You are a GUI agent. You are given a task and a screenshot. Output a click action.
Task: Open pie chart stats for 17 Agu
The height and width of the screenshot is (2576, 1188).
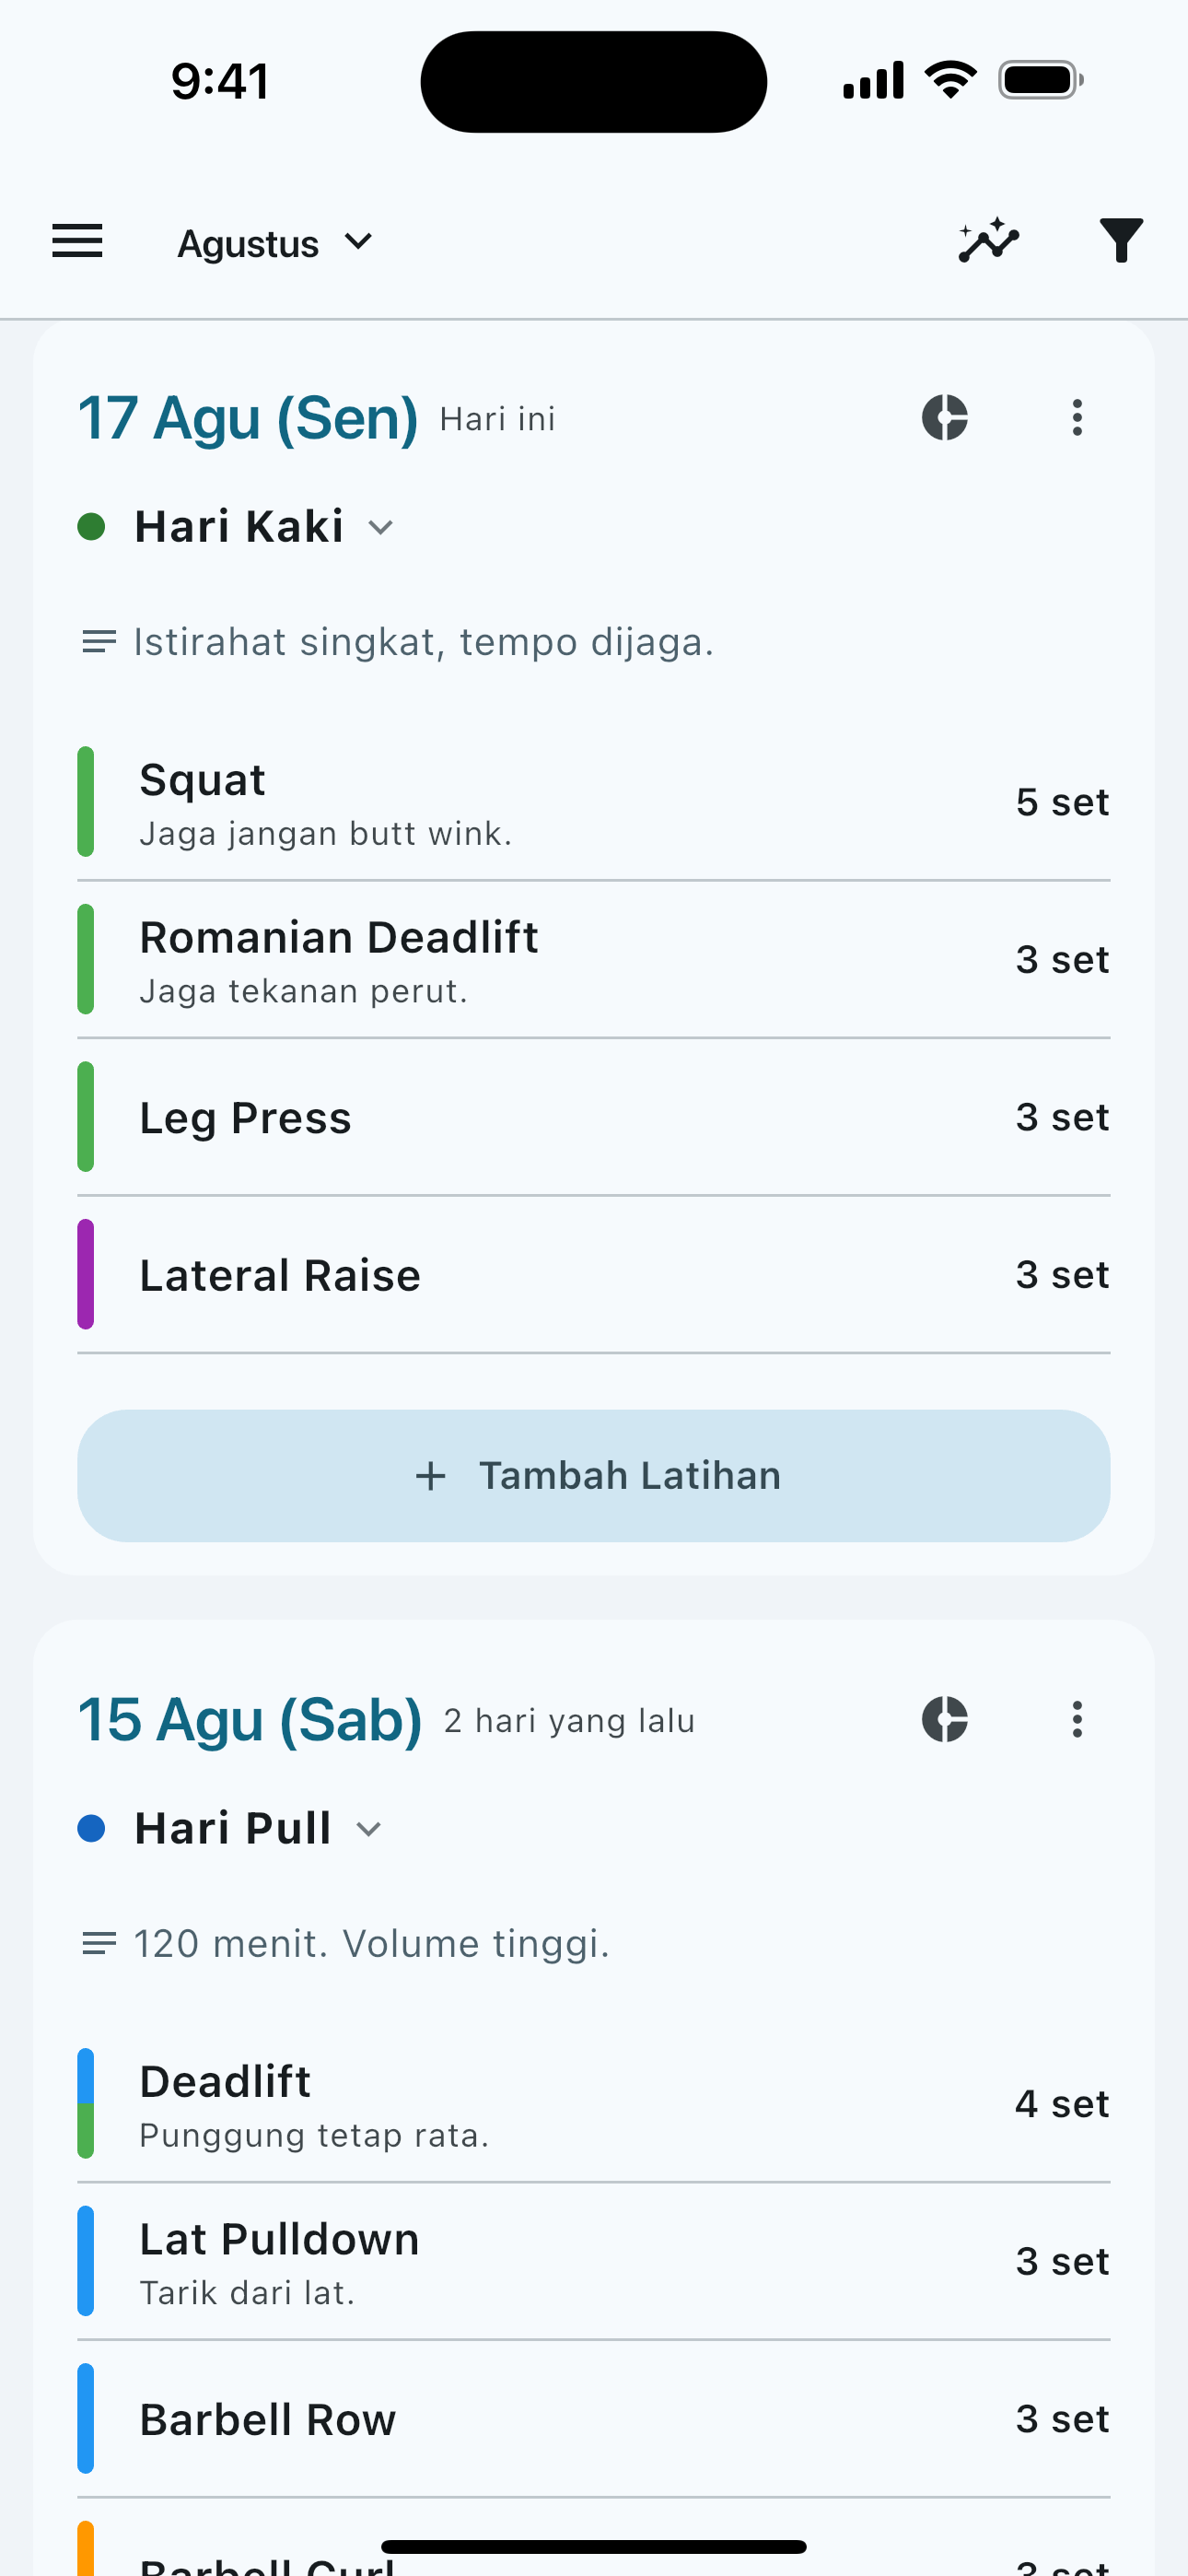point(944,417)
